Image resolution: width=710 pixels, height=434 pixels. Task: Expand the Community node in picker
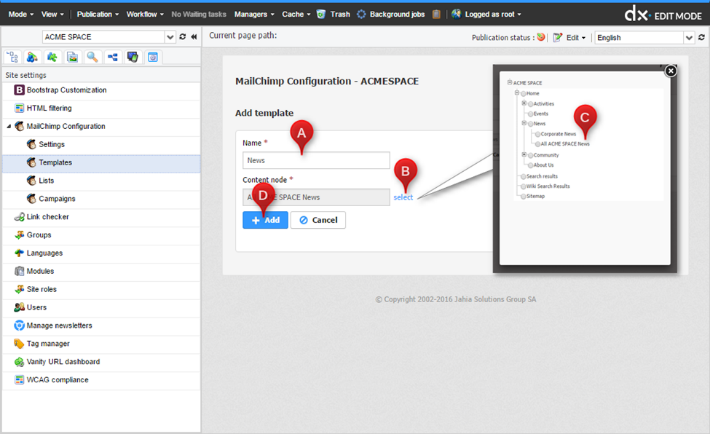point(524,154)
